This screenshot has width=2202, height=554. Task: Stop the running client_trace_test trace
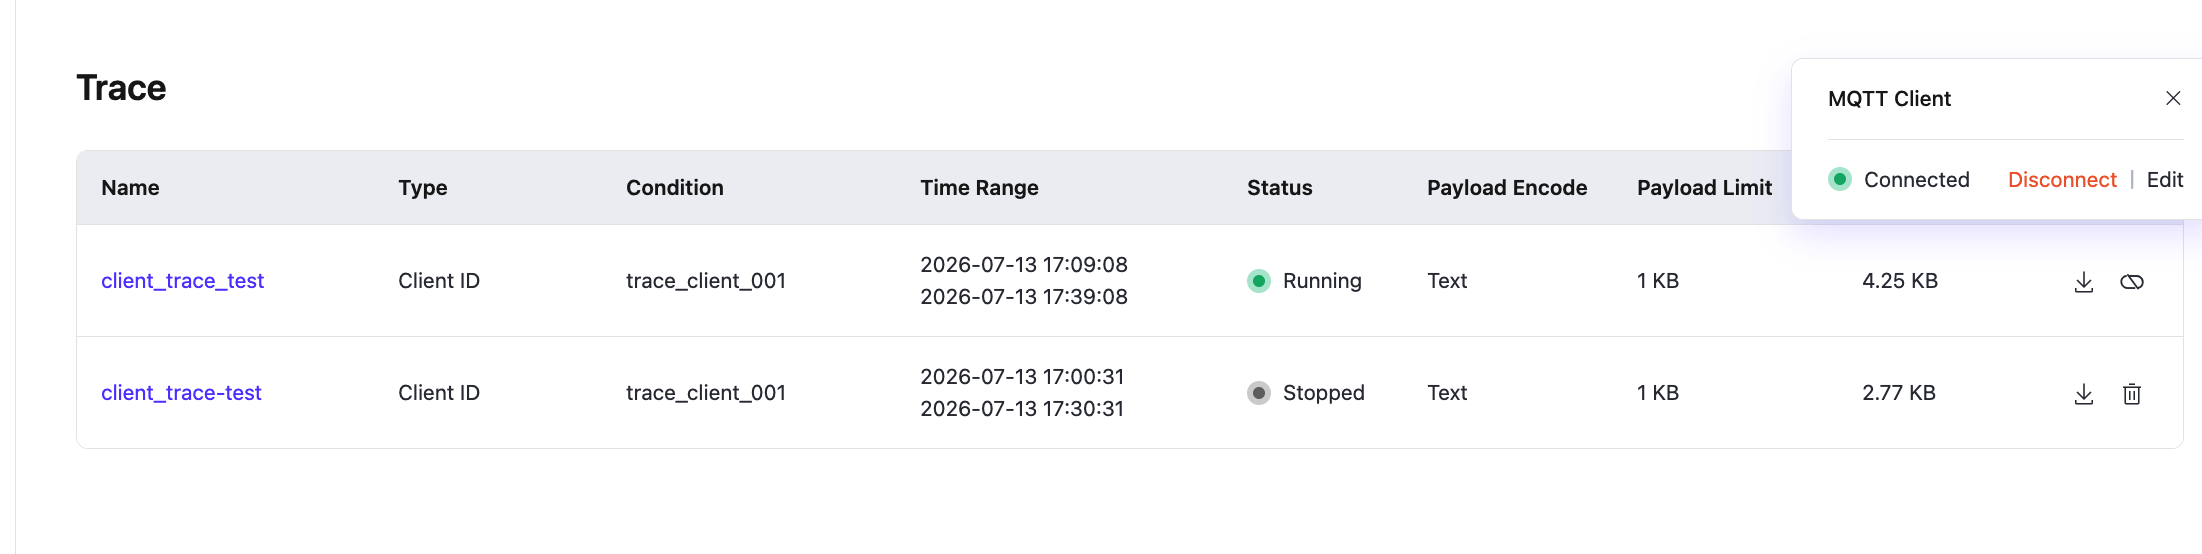(2132, 282)
